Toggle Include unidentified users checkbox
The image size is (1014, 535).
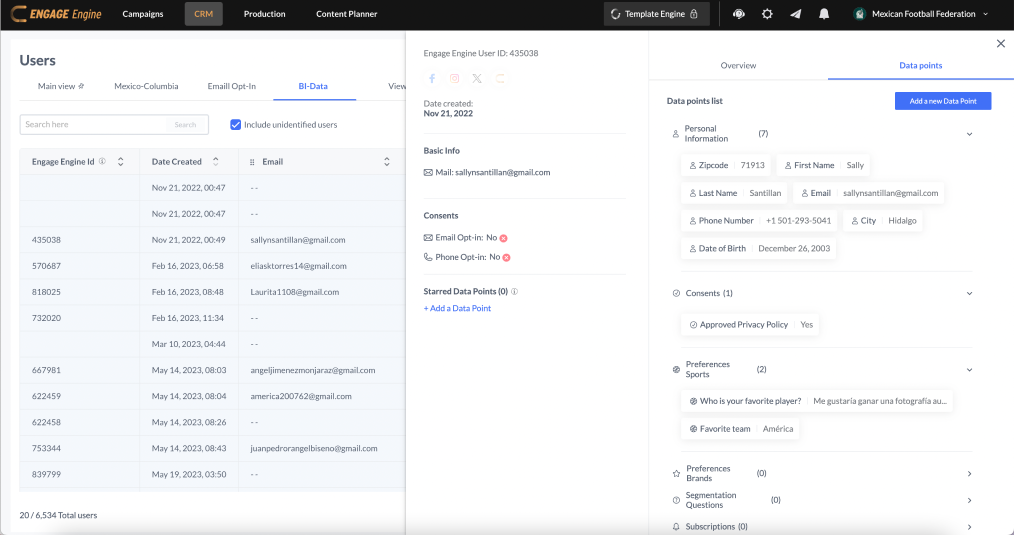[x=236, y=124]
